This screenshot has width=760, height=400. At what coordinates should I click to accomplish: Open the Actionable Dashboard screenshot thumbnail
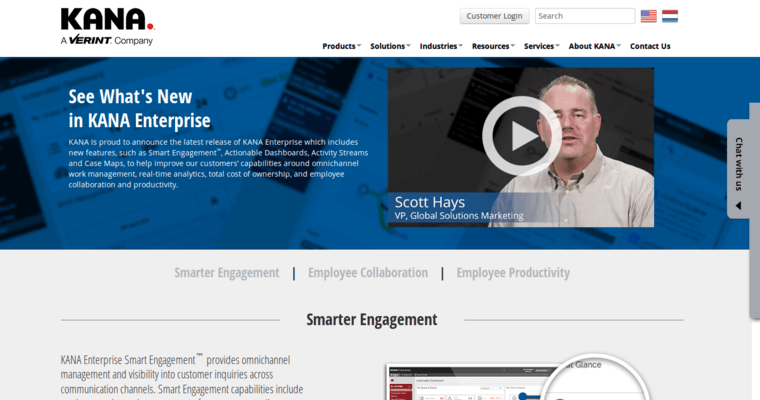coord(460,382)
